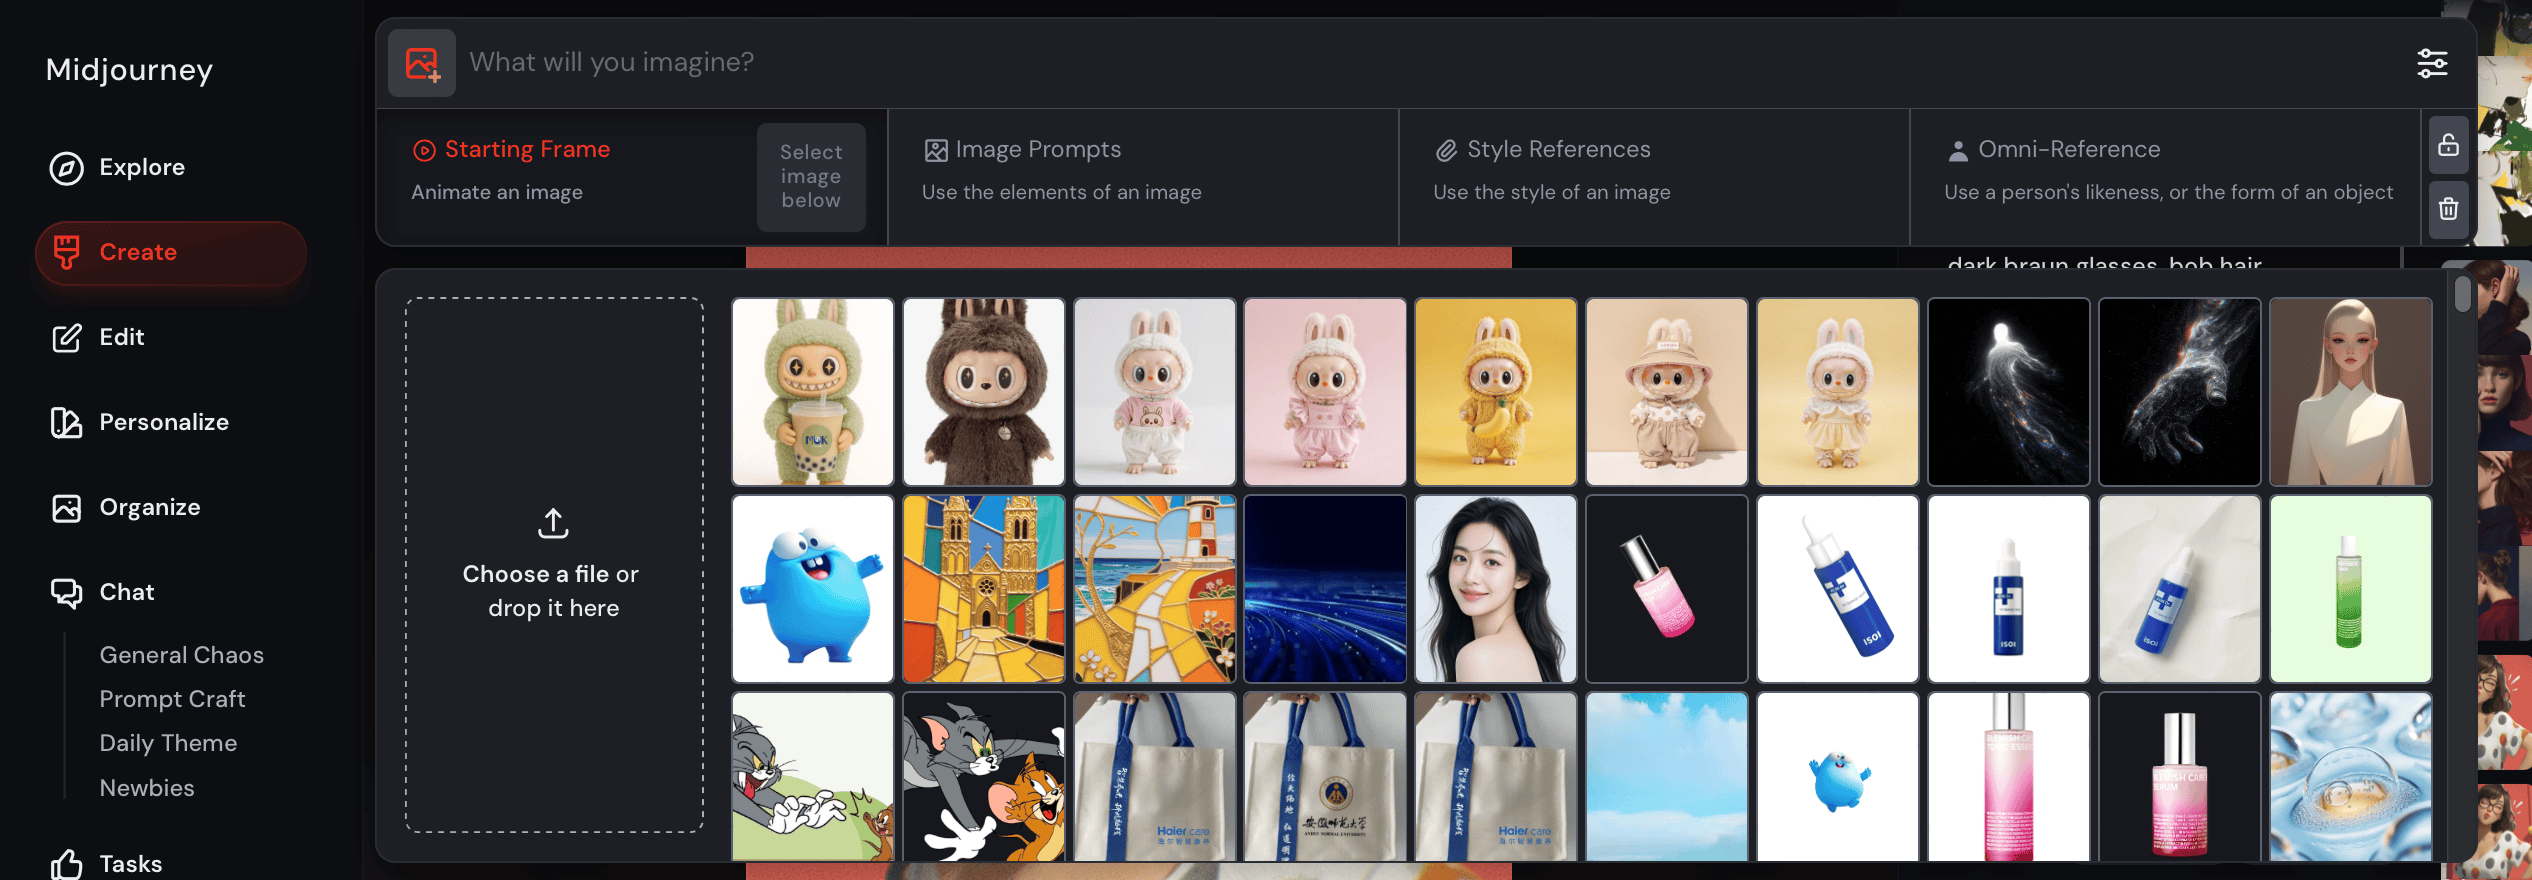Screen dimensions: 2532x880
Task: Pick the glowing jellyfish figure on black
Action: tap(2009, 392)
